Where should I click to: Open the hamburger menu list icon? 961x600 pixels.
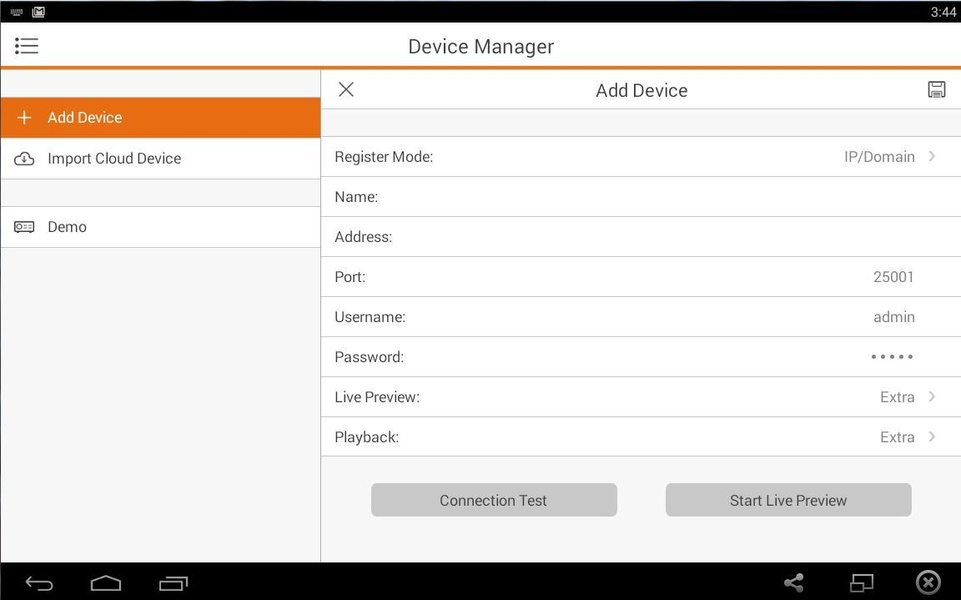(x=26, y=46)
